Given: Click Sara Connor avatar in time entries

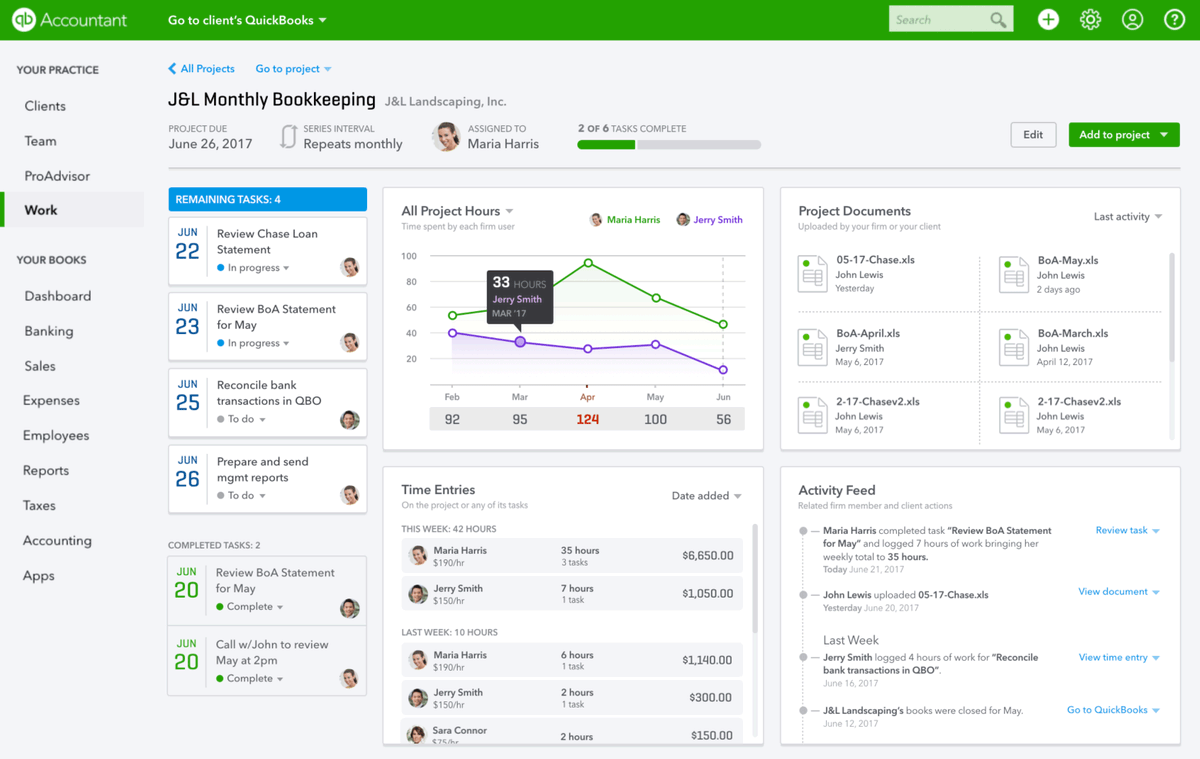Looking at the screenshot, I should (417, 735).
